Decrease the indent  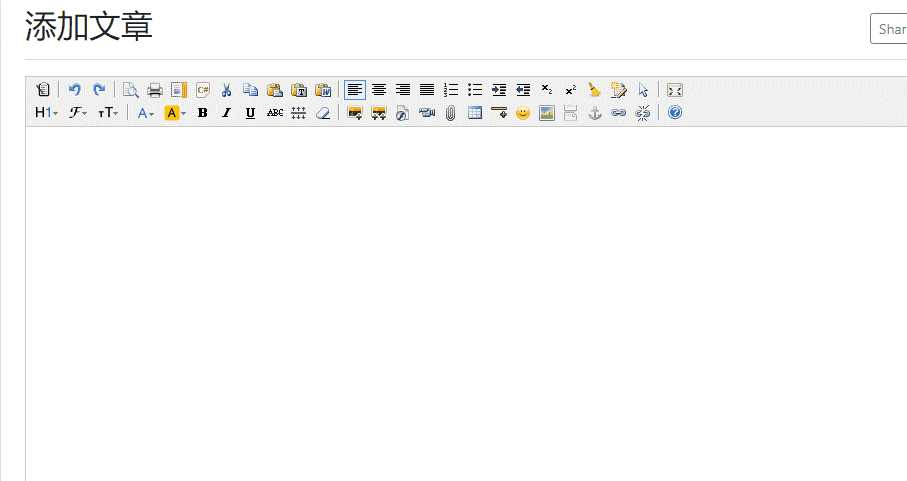pos(523,90)
